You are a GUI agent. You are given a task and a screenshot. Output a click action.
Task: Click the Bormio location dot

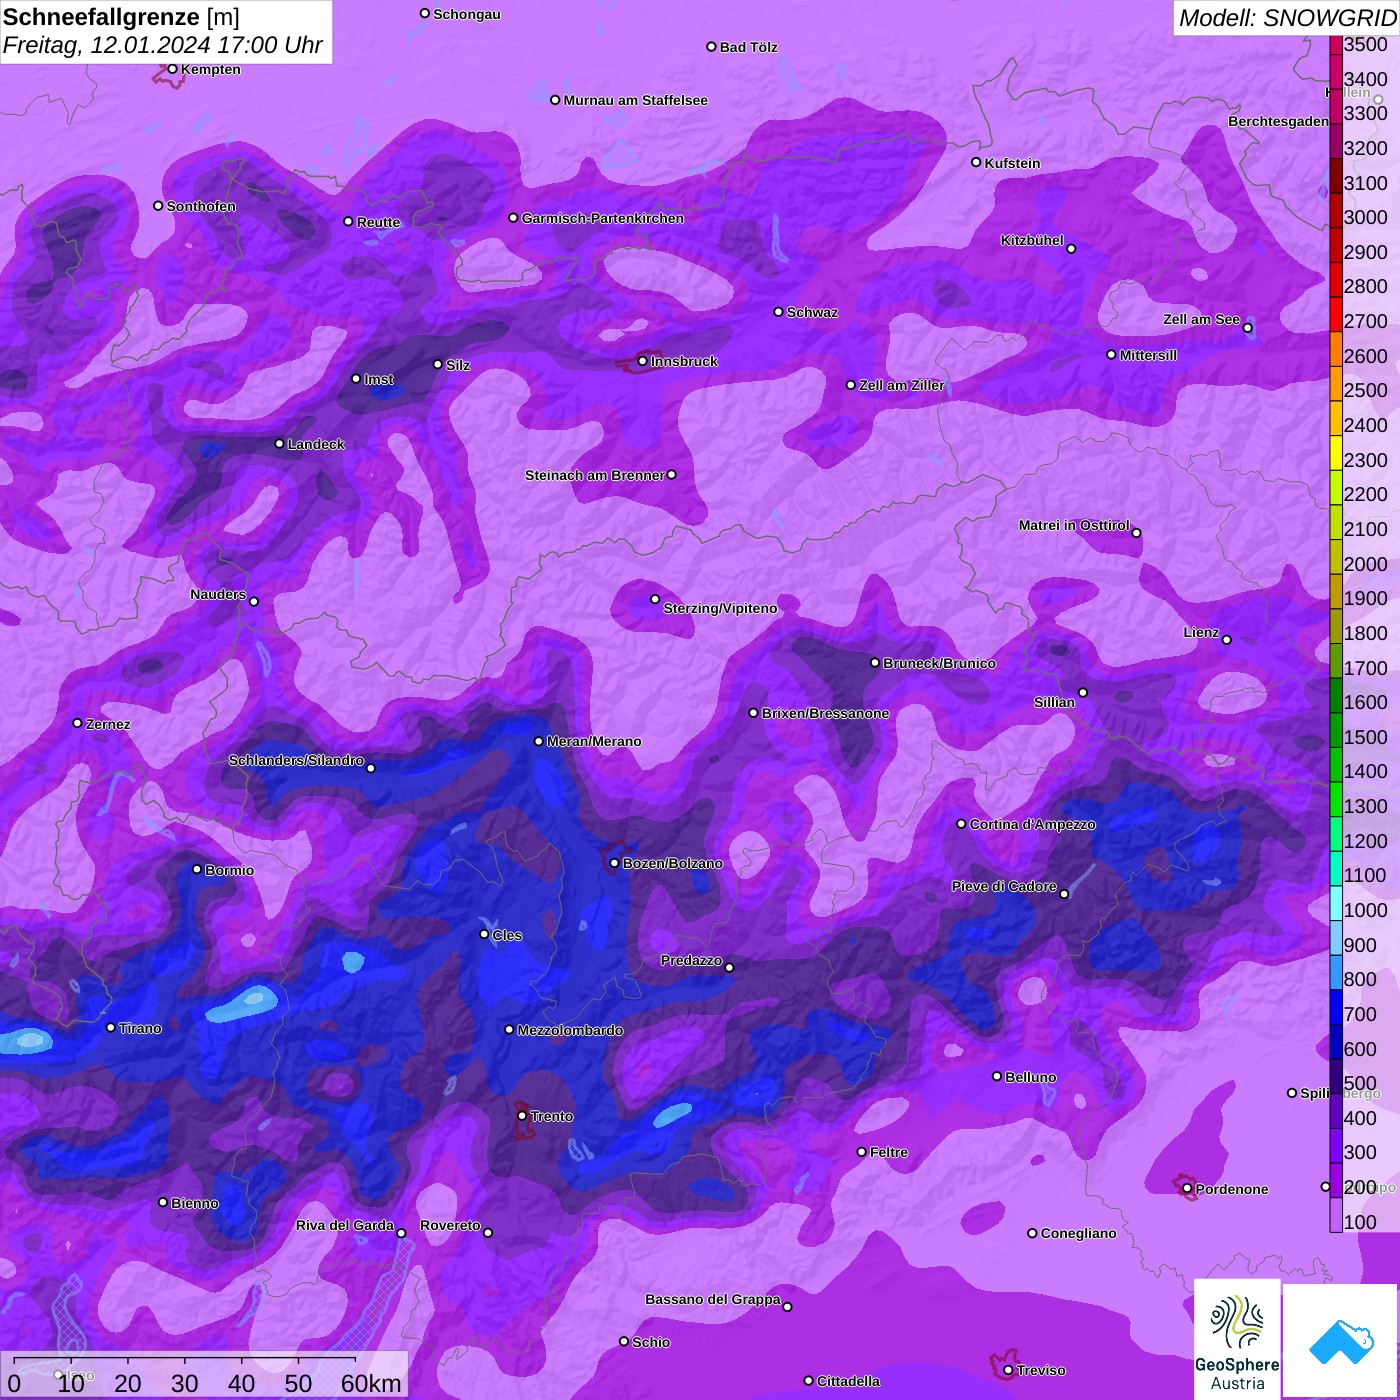(197, 869)
